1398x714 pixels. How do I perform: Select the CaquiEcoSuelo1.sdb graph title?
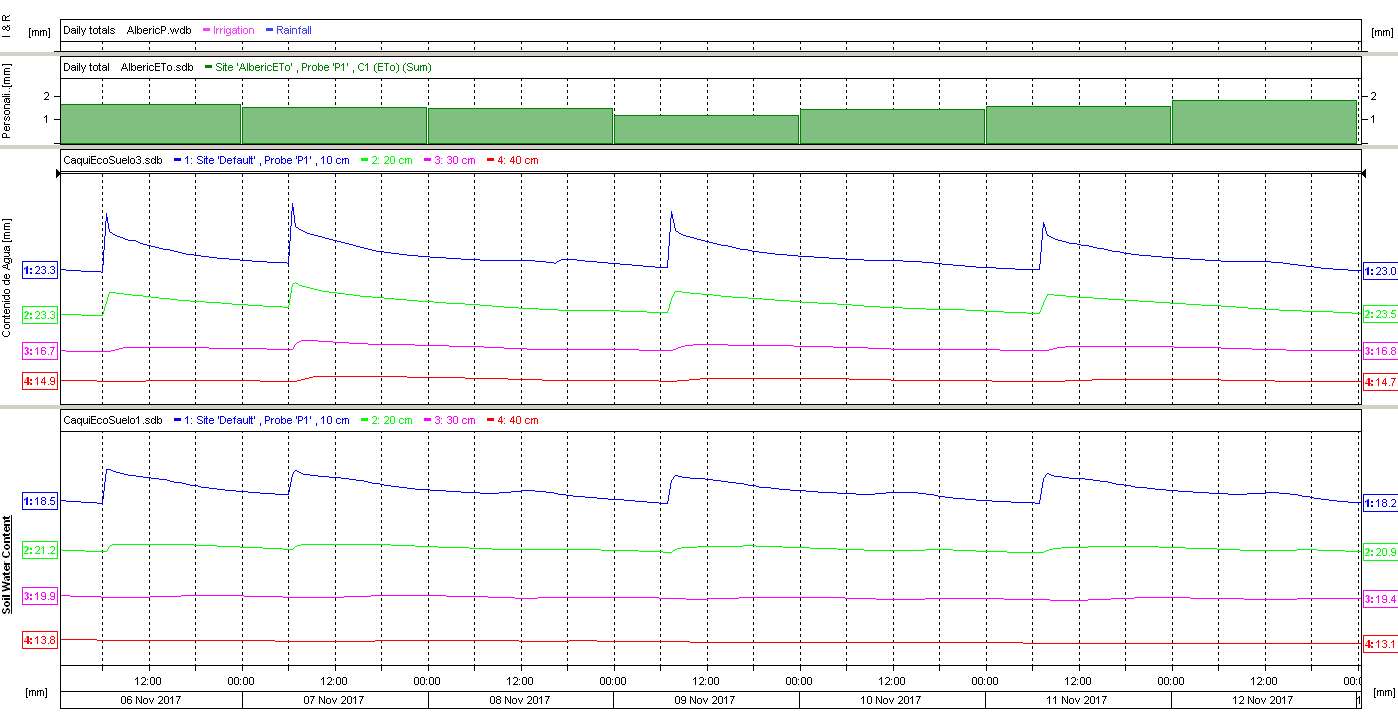pos(113,420)
